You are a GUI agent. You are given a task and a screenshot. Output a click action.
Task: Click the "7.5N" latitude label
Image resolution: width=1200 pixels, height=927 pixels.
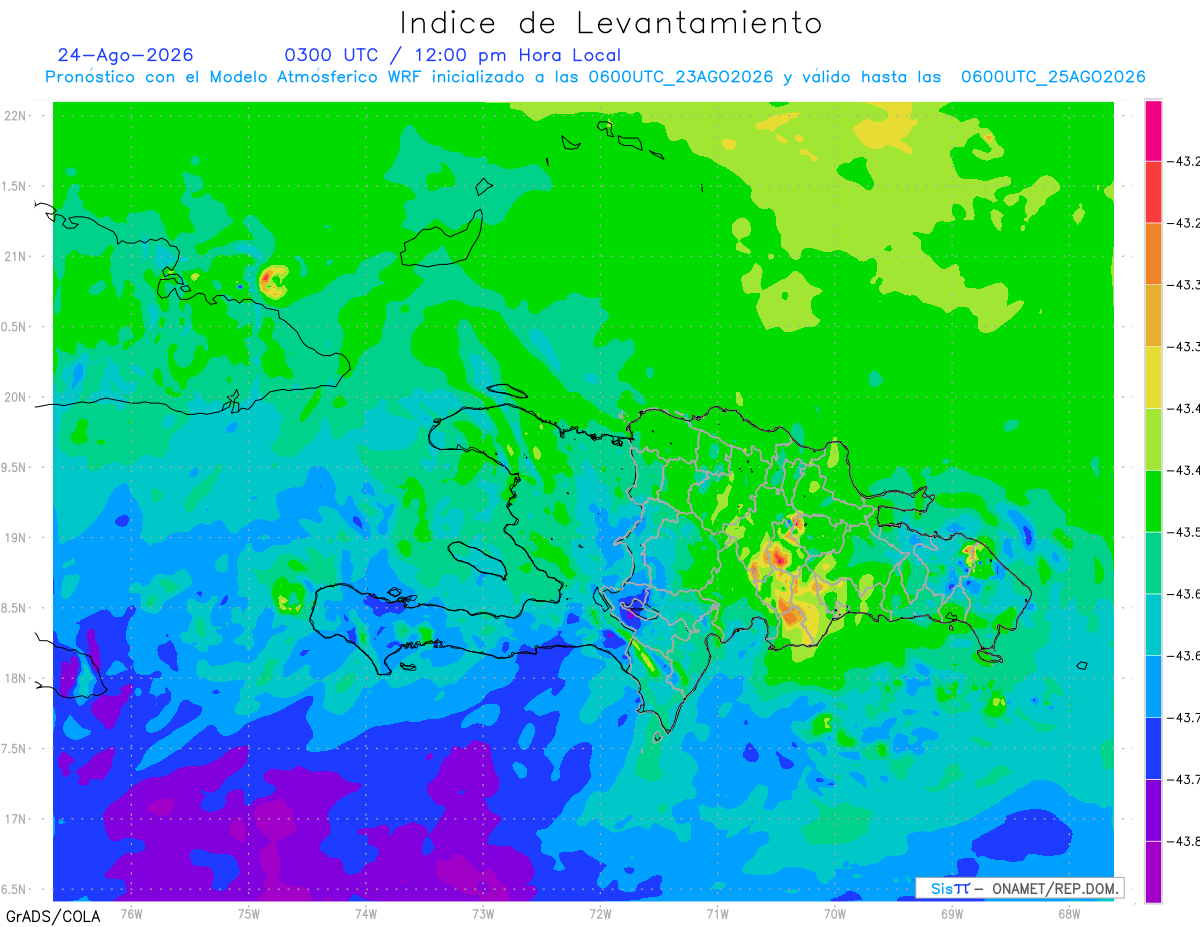16,749
